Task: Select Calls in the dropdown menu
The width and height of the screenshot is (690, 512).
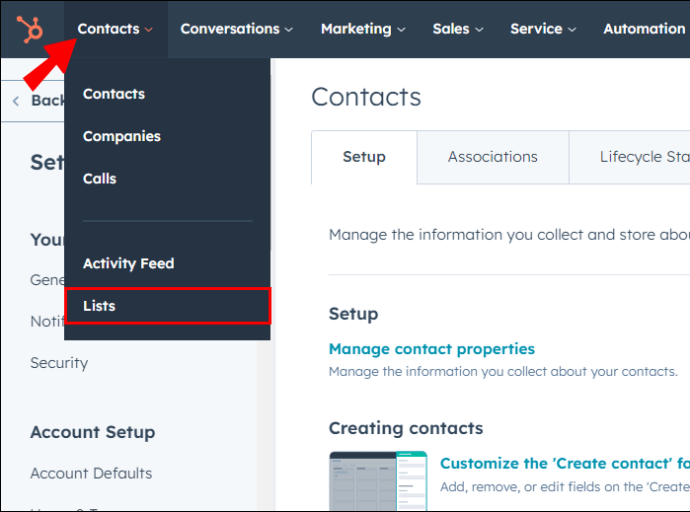Action: [100, 179]
